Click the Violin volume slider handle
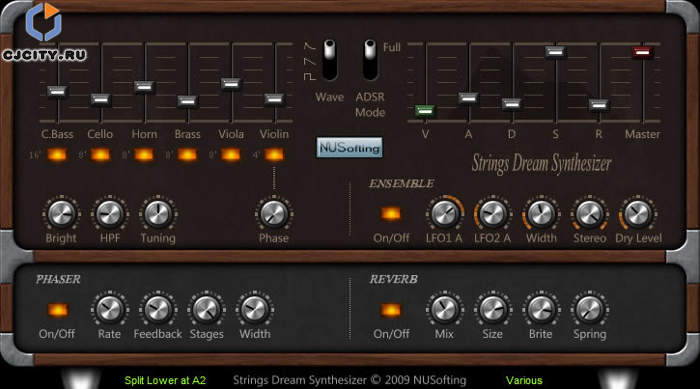This screenshot has height=389, width=700. (x=275, y=99)
